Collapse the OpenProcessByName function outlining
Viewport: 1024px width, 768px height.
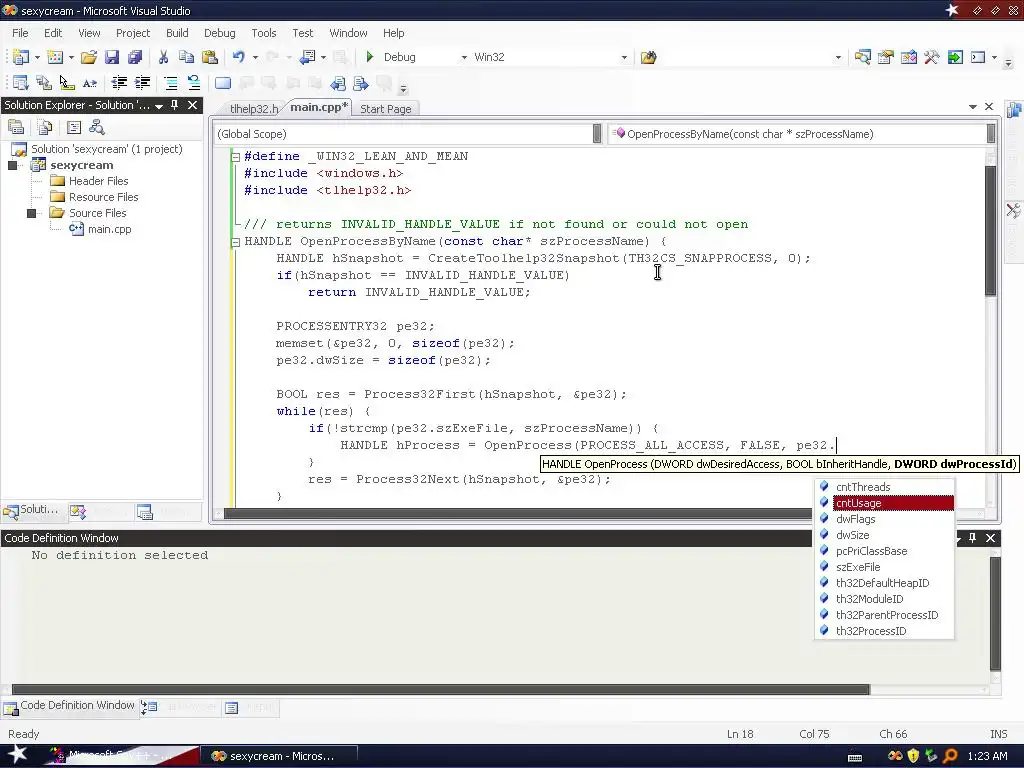[236, 242]
